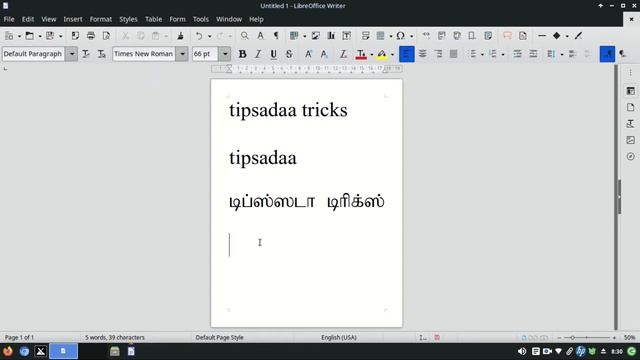Image resolution: width=640 pixels, height=360 pixels.
Task: Toggle Italic formatting
Action: pyautogui.click(x=258, y=54)
